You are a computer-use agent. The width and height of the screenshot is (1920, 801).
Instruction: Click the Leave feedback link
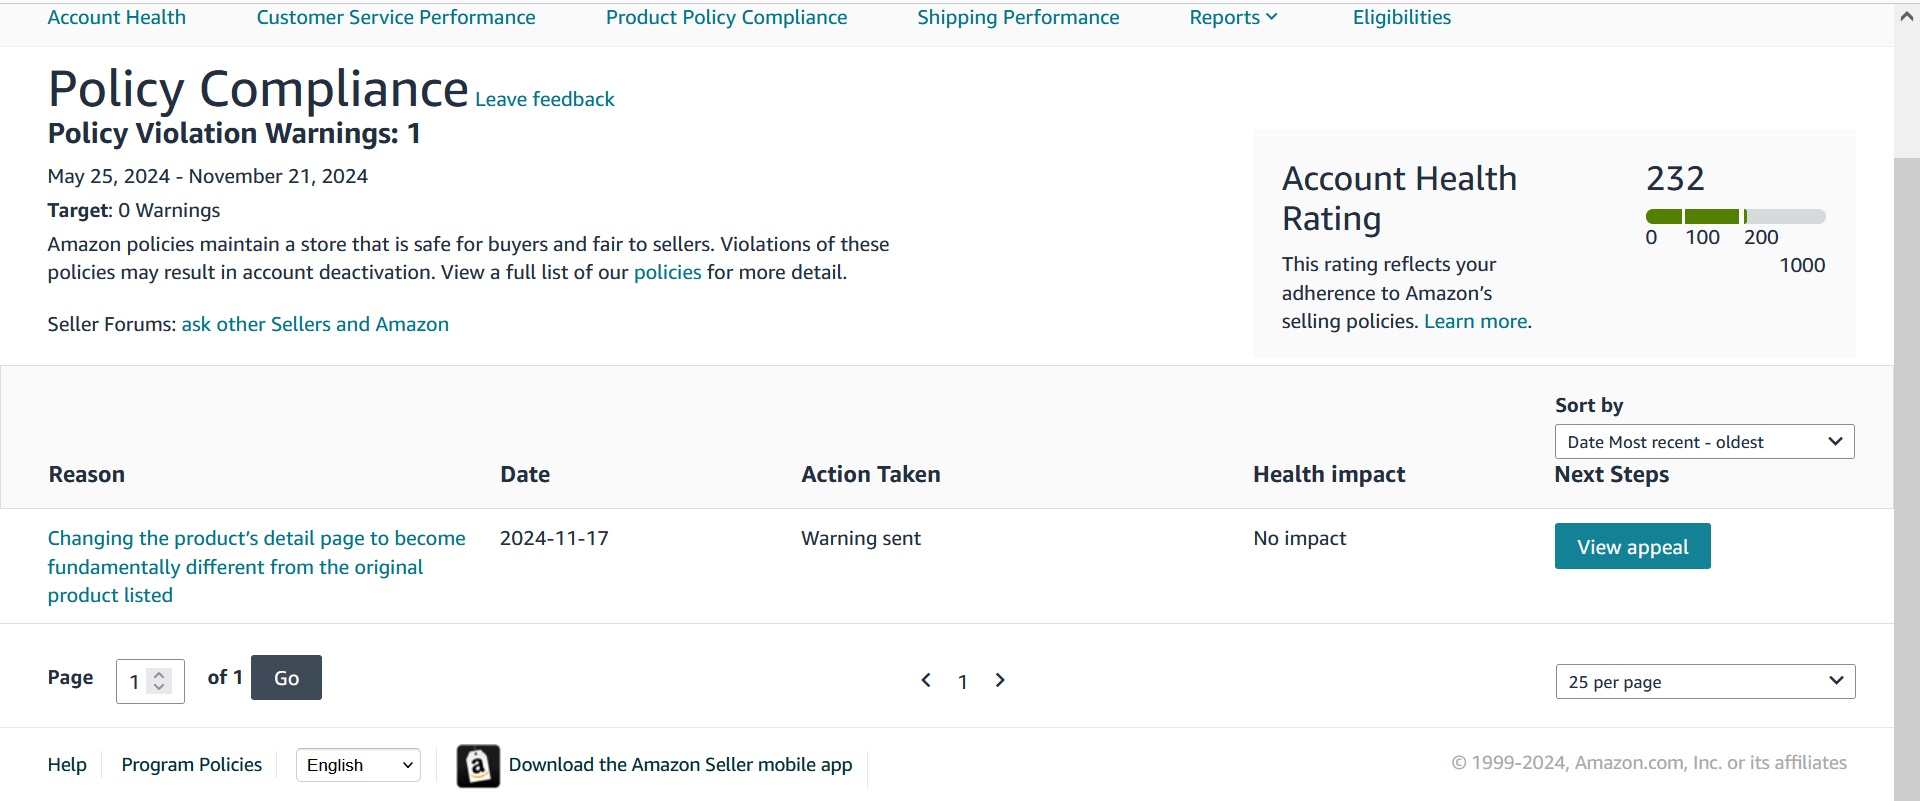tap(545, 99)
